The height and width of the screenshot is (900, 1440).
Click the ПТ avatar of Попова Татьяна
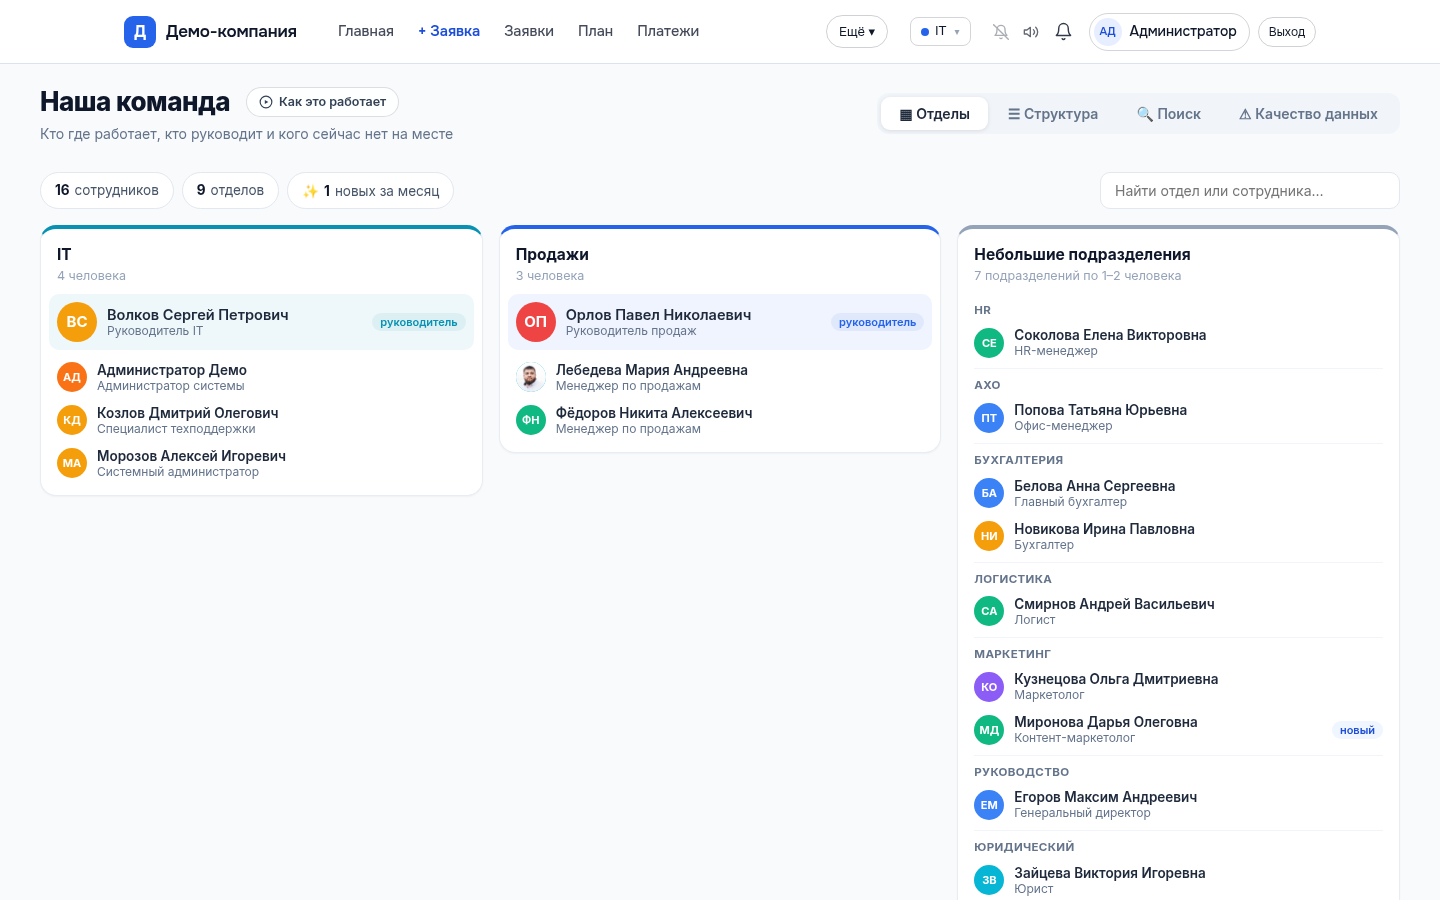pos(989,418)
